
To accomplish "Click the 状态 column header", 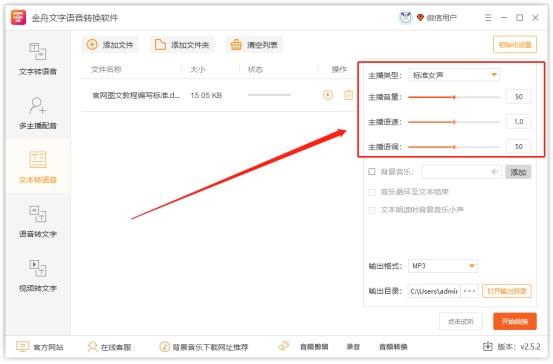I will (x=255, y=69).
